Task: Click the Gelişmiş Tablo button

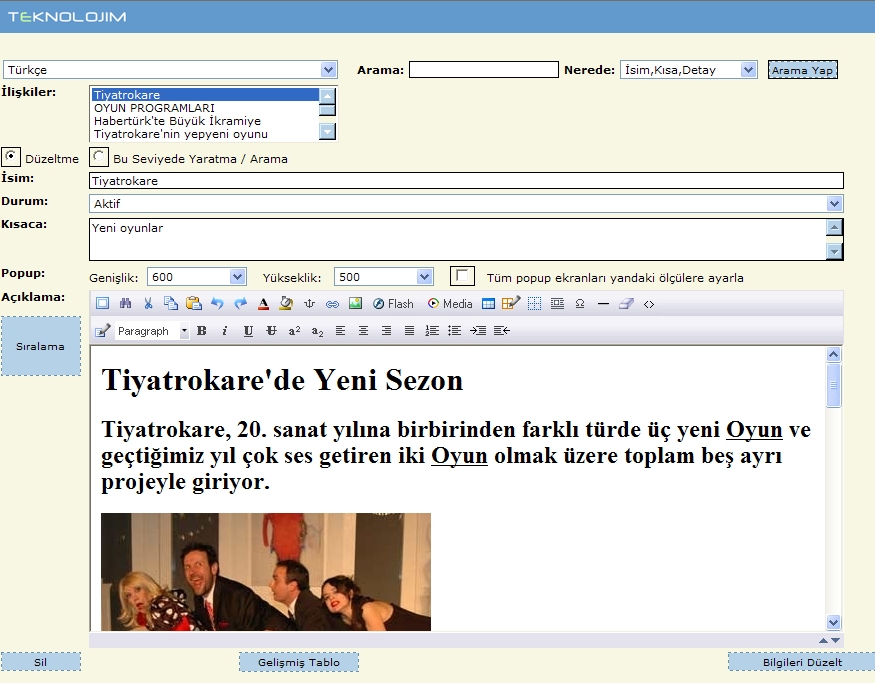Action: tap(299, 662)
